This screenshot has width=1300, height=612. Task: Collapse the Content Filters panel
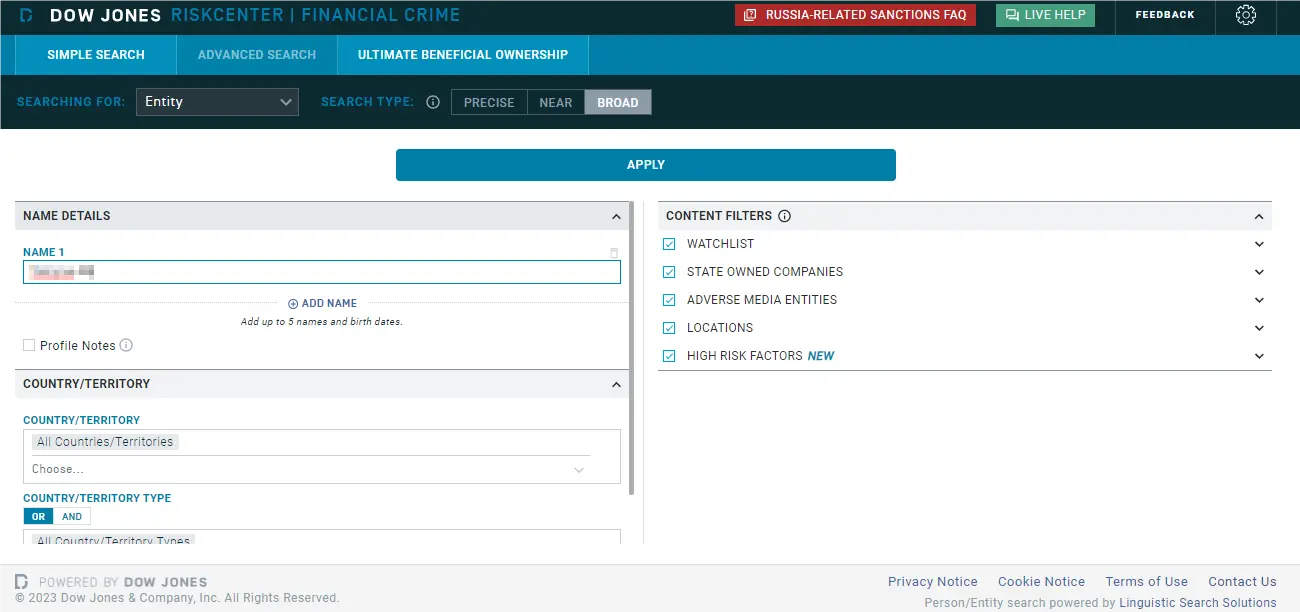1259,216
